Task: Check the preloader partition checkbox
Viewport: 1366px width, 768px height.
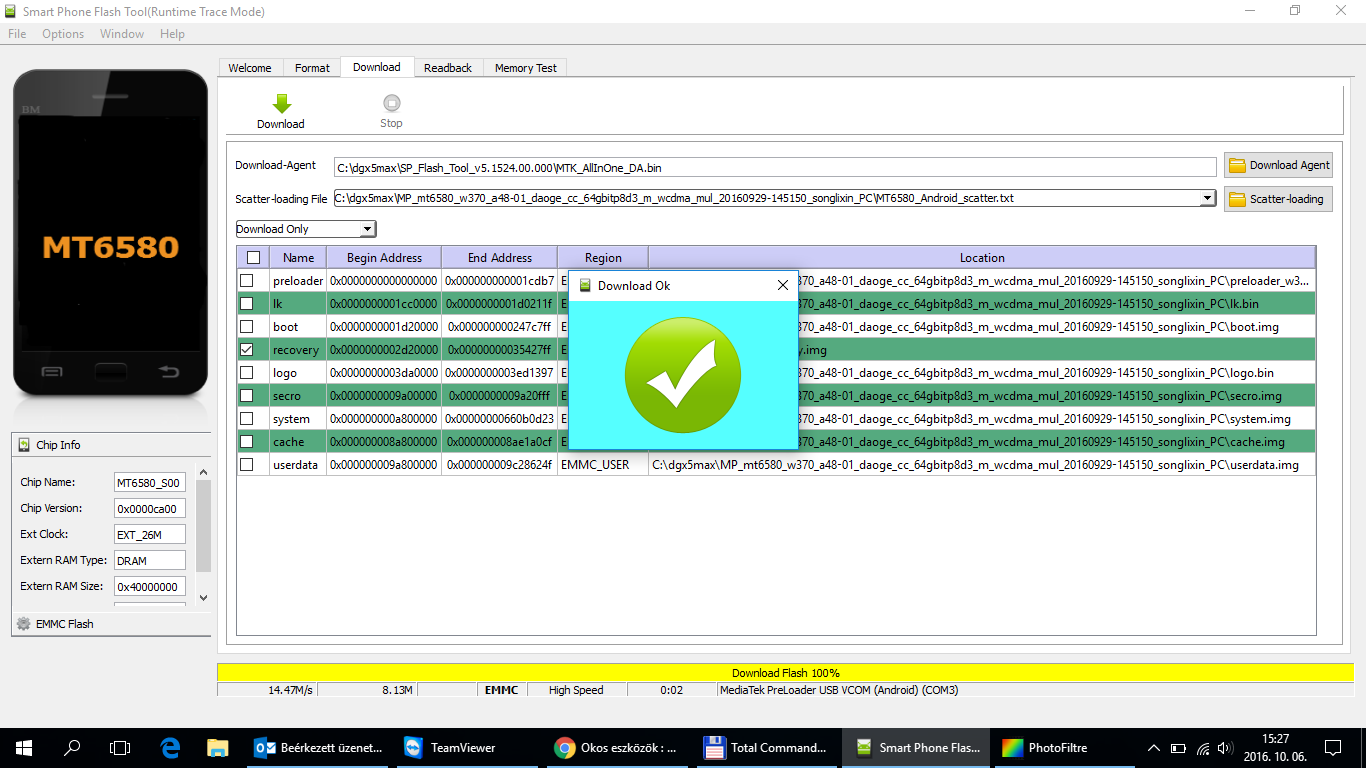Action: point(247,281)
